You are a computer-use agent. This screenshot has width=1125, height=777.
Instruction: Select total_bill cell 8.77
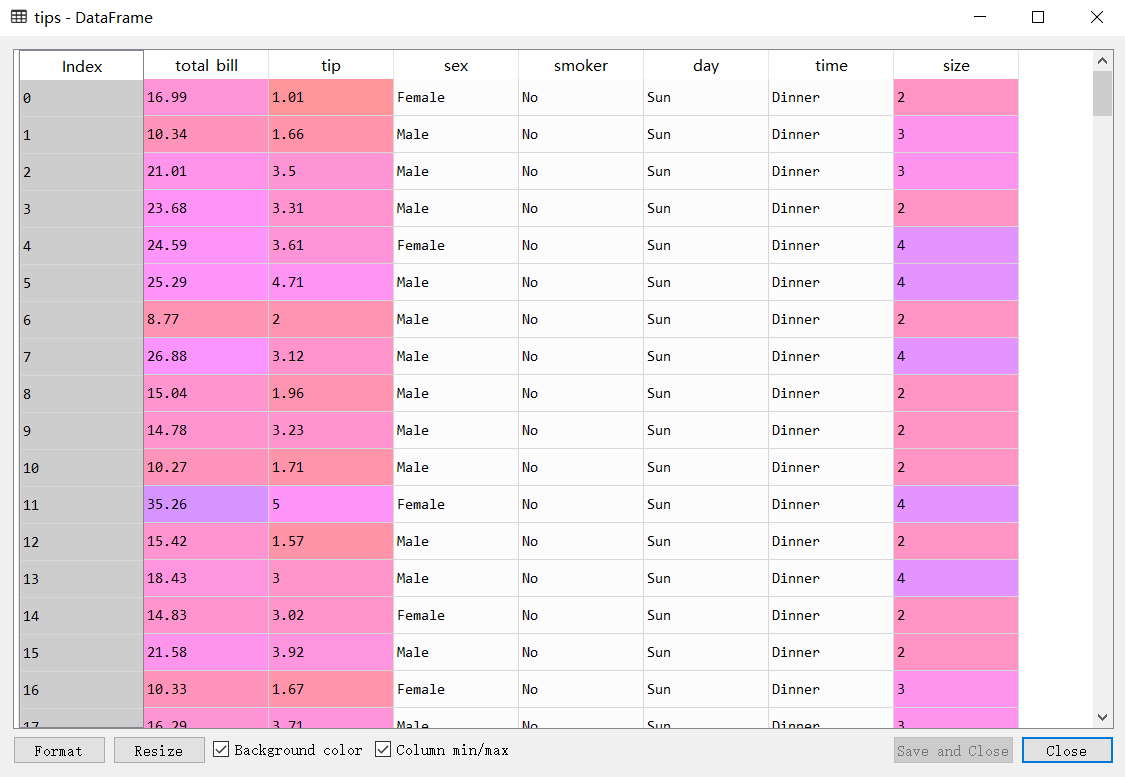tap(206, 319)
